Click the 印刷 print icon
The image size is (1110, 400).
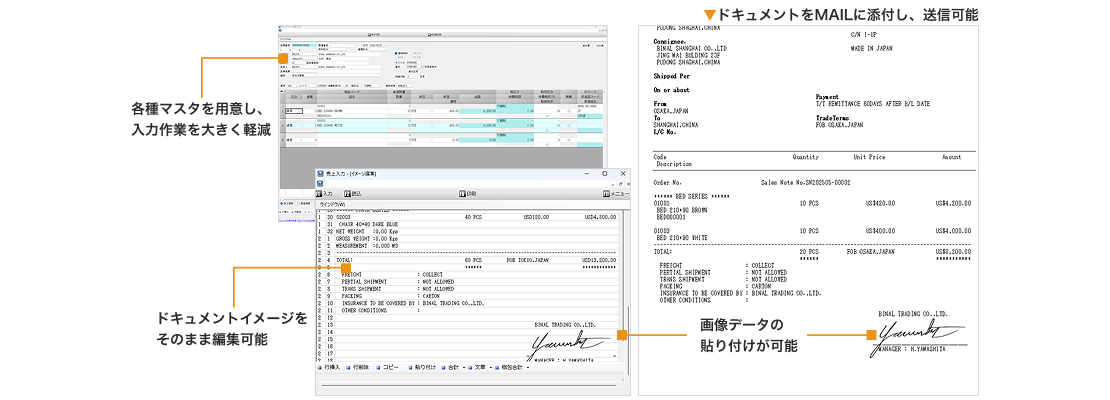[x=462, y=193]
